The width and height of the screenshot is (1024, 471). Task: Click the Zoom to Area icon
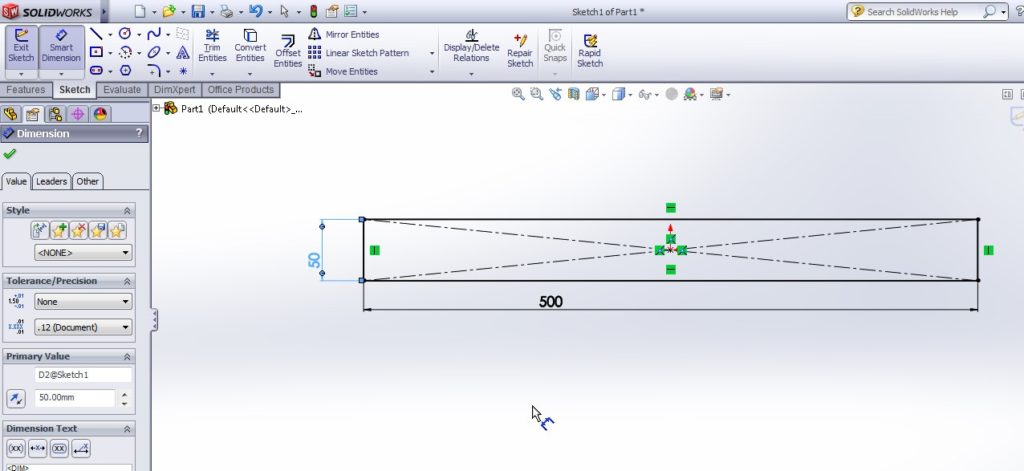536,94
